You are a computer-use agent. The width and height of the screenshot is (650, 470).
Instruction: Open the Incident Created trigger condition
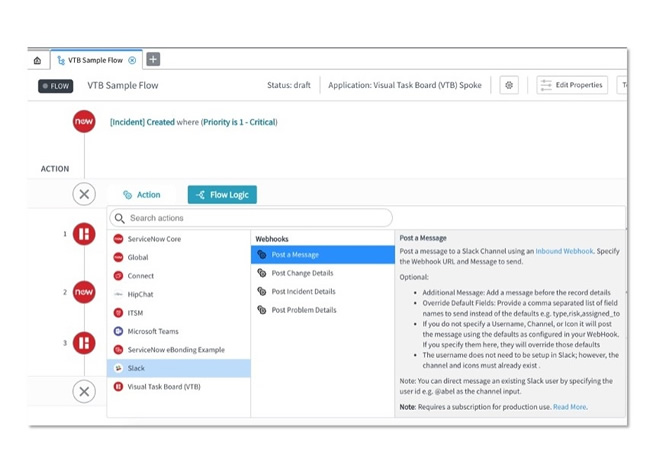point(194,122)
